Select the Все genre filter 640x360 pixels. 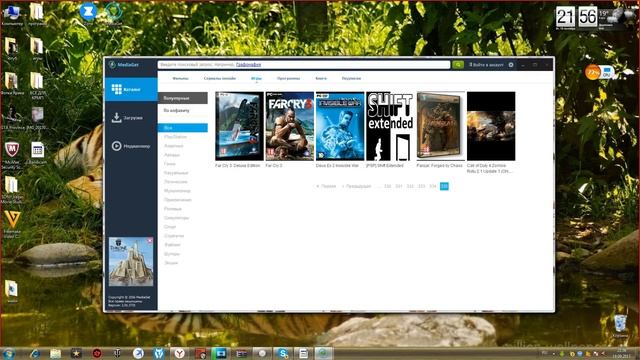coord(182,128)
